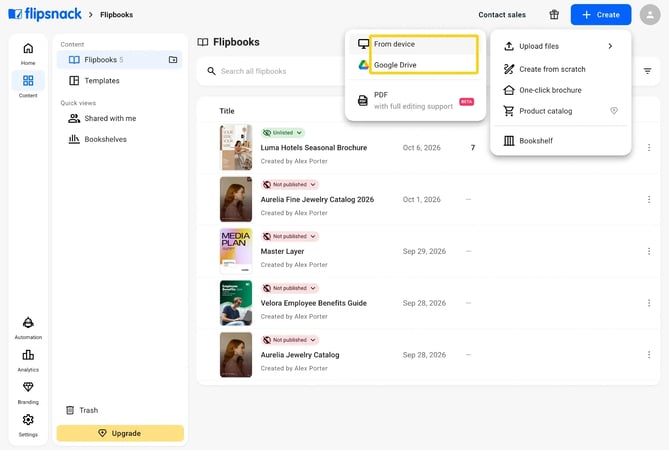Viewport: 669px width, 450px height.
Task: Click the gift icon in the header
Action: coord(554,15)
